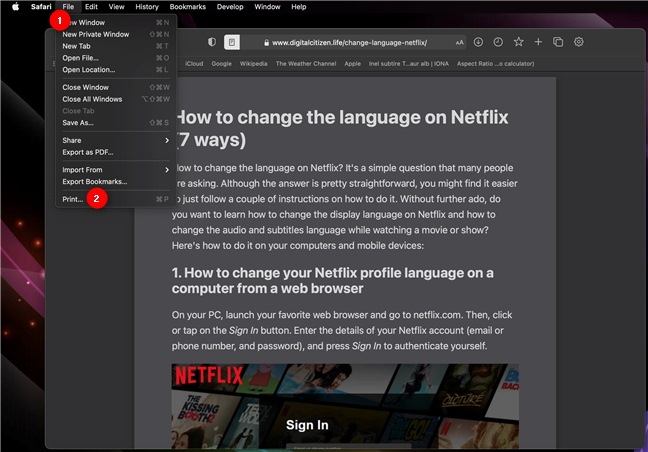
Task: Open the Safari menu
Action: (41, 7)
